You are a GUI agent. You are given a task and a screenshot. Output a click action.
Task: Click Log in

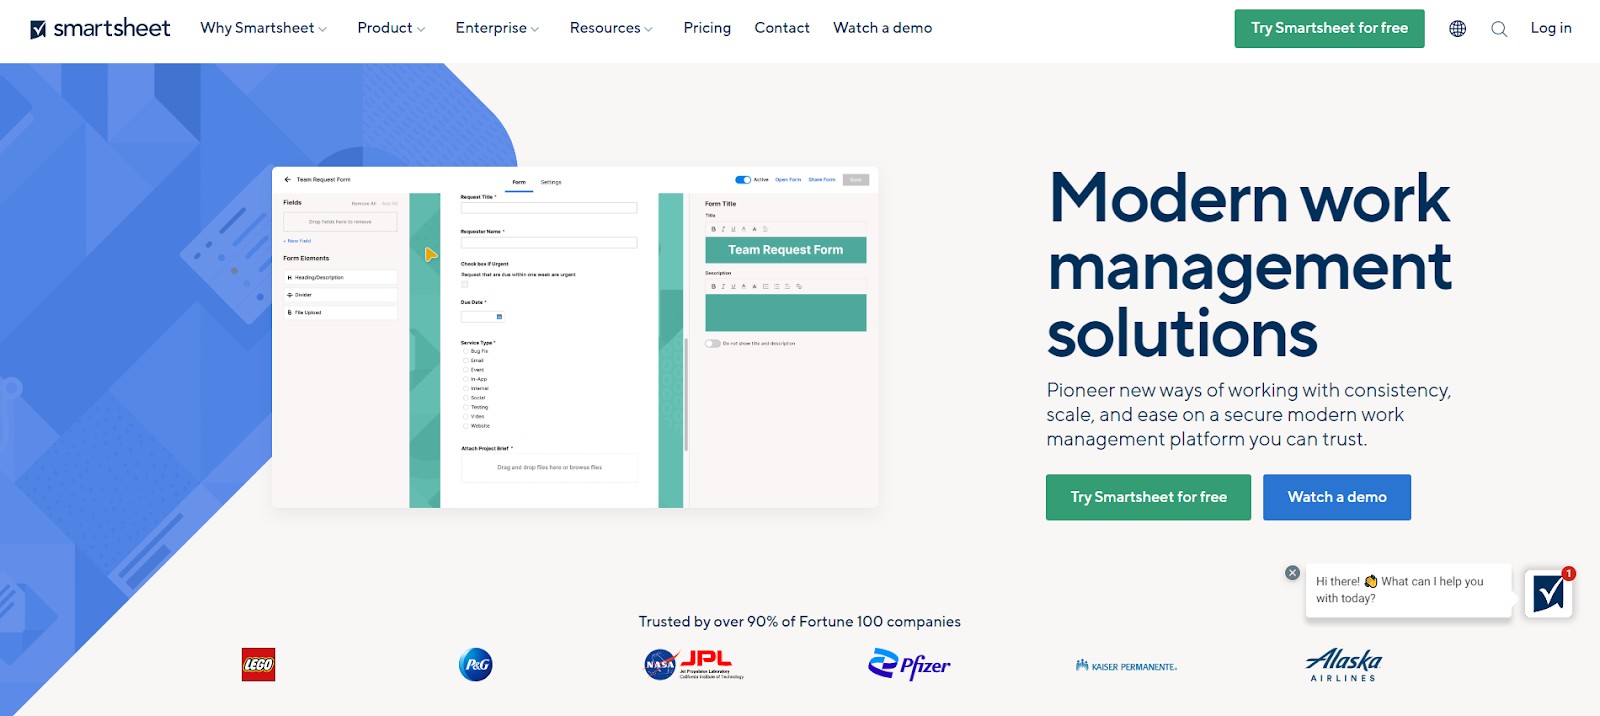pyautogui.click(x=1551, y=28)
